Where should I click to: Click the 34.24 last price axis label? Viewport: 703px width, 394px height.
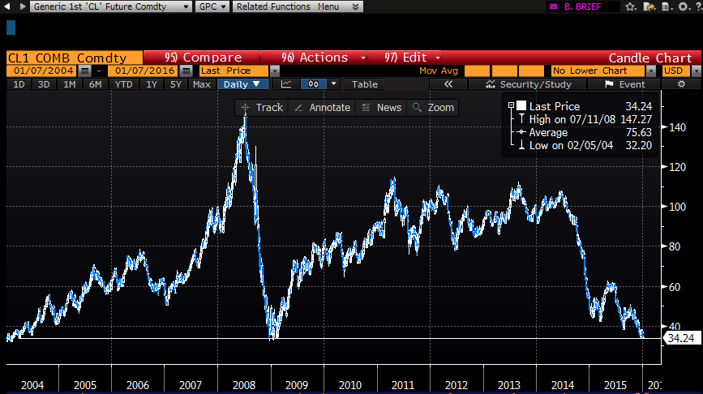681,338
